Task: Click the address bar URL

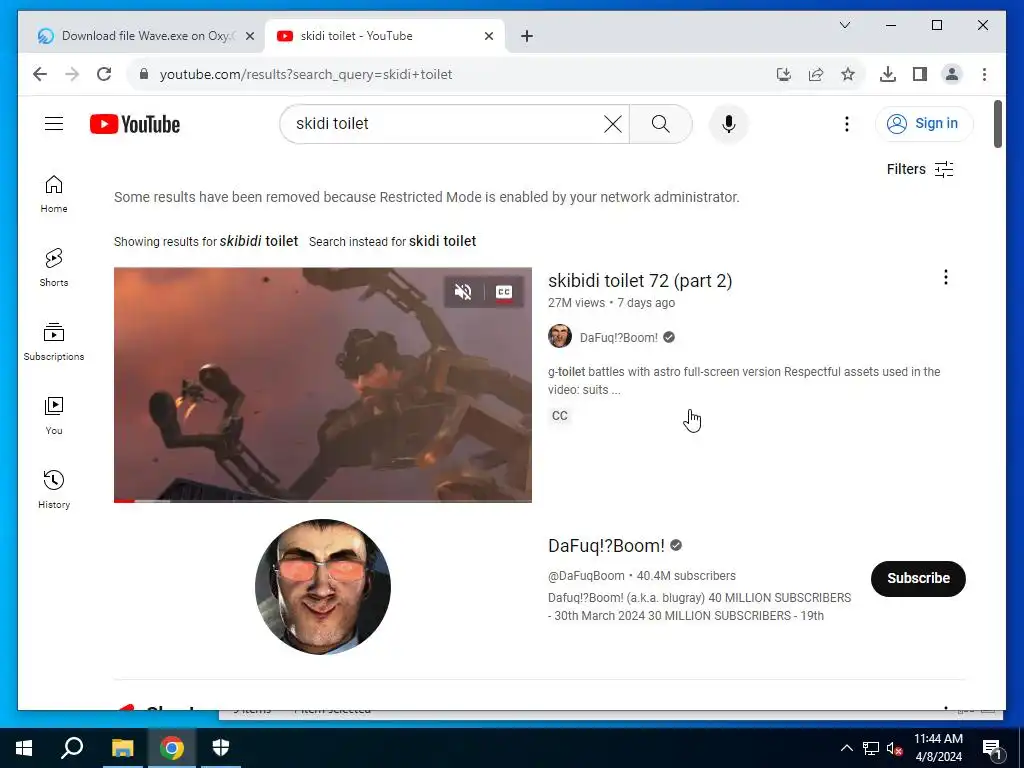Action: [x=306, y=74]
